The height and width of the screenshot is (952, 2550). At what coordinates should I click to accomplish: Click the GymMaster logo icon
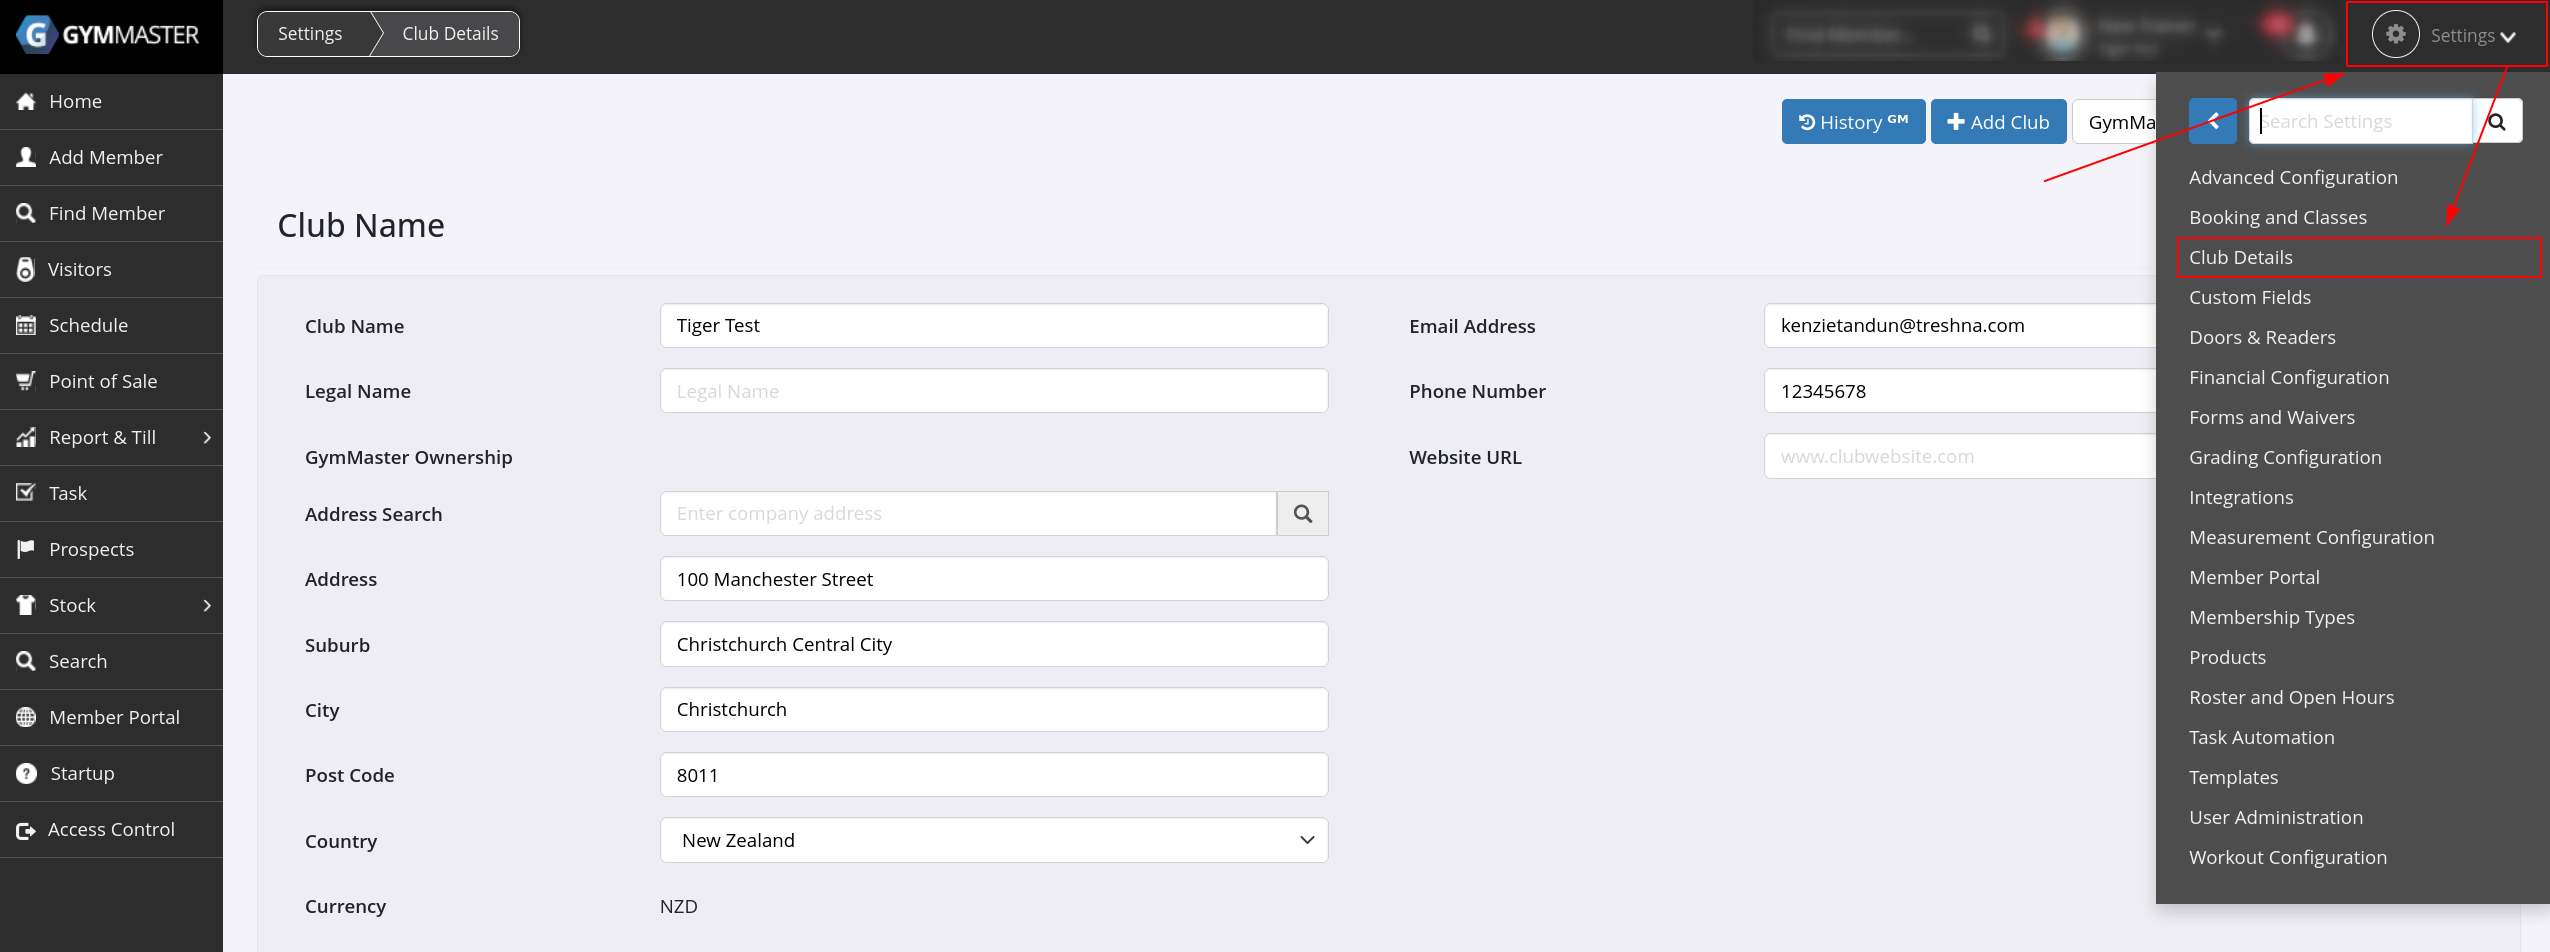click(x=36, y=35)
